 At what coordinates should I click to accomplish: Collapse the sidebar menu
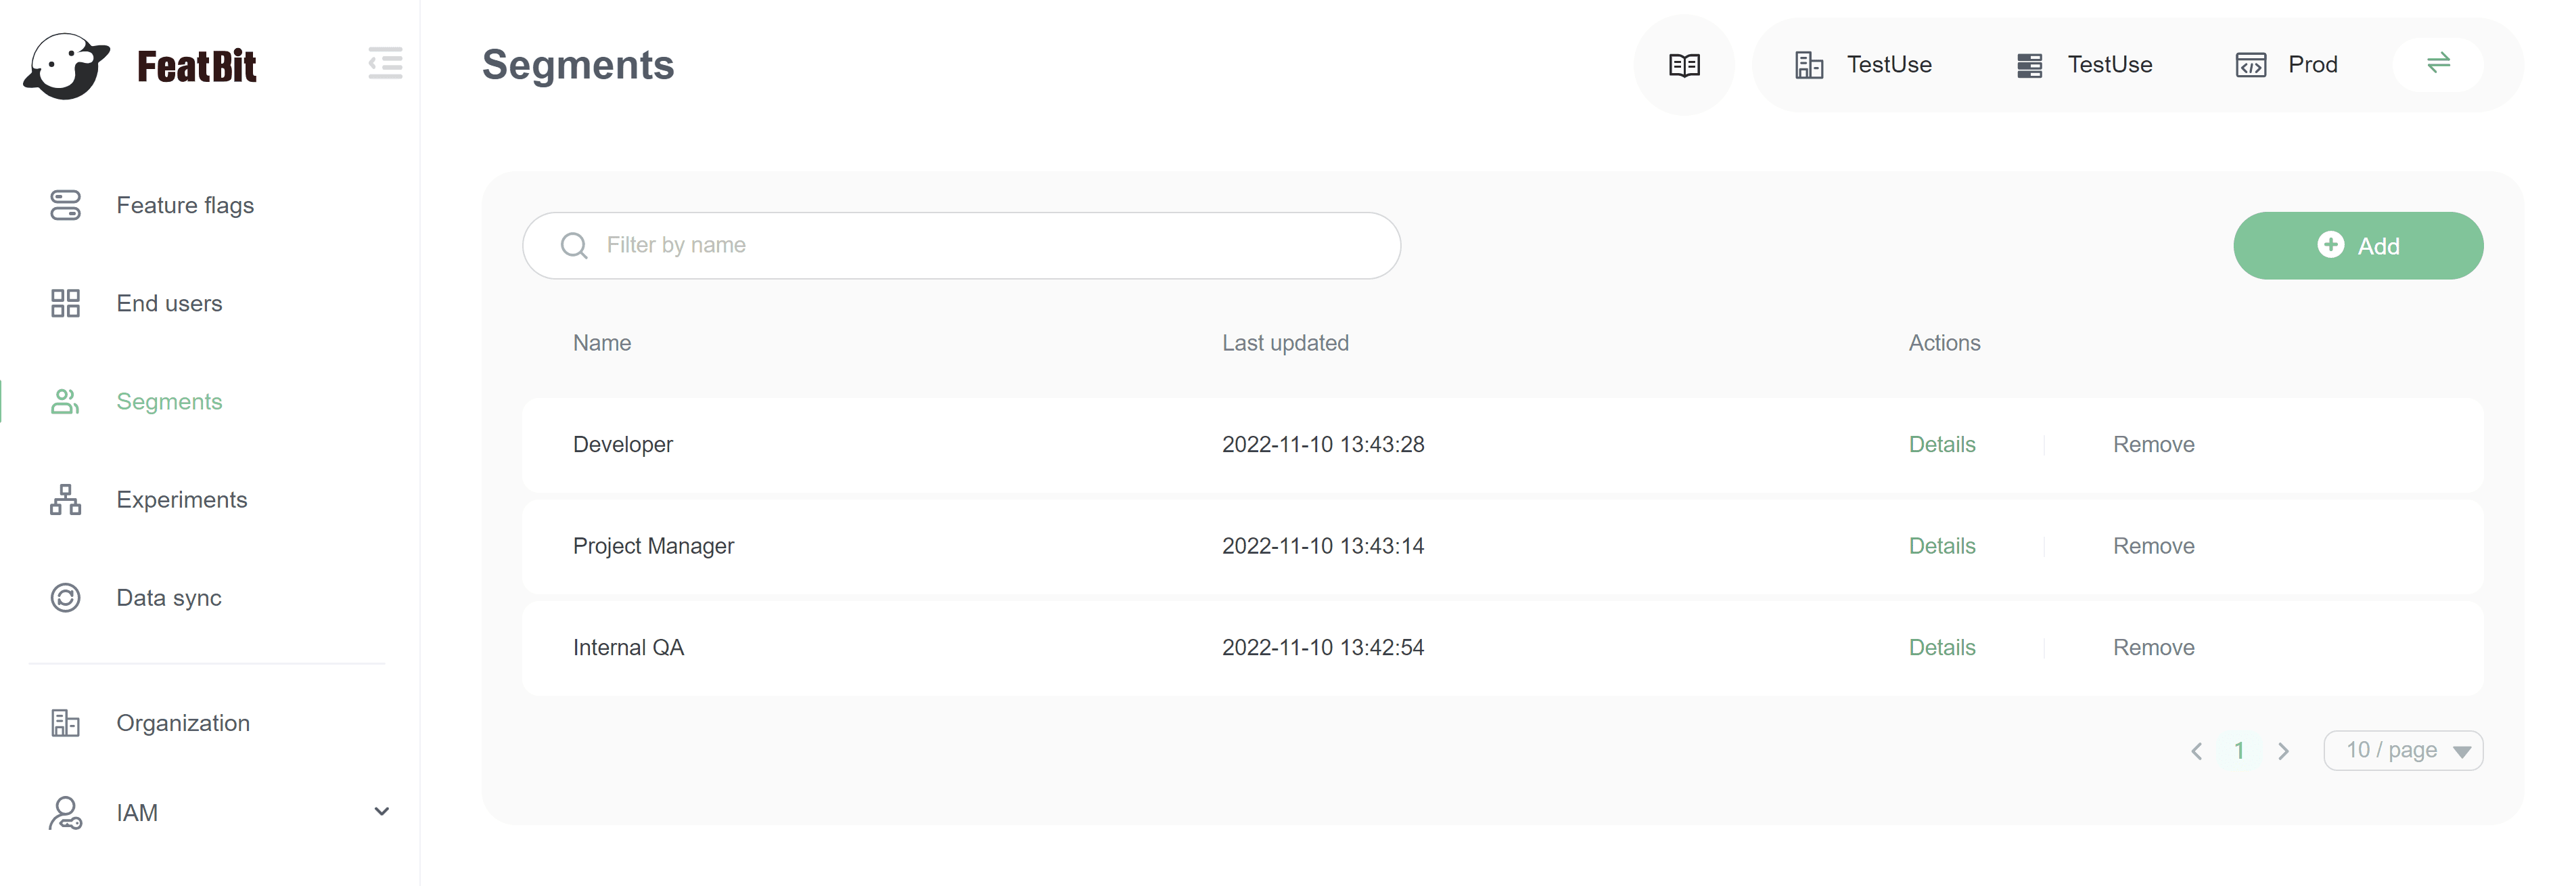point(385,63)
